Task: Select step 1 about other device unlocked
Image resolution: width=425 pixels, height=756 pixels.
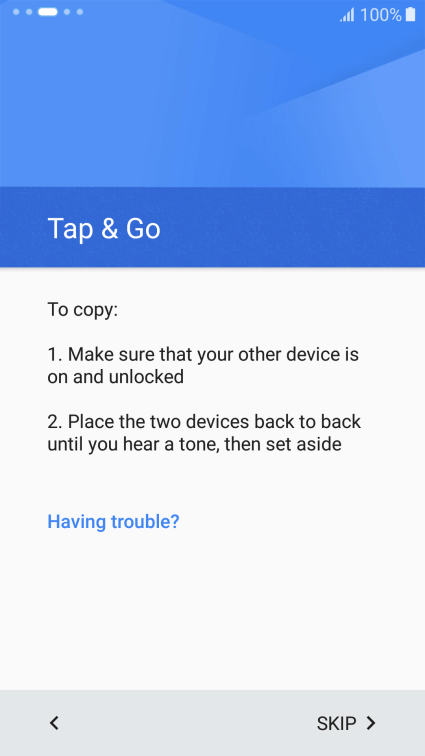Action: tap(203, 365)
